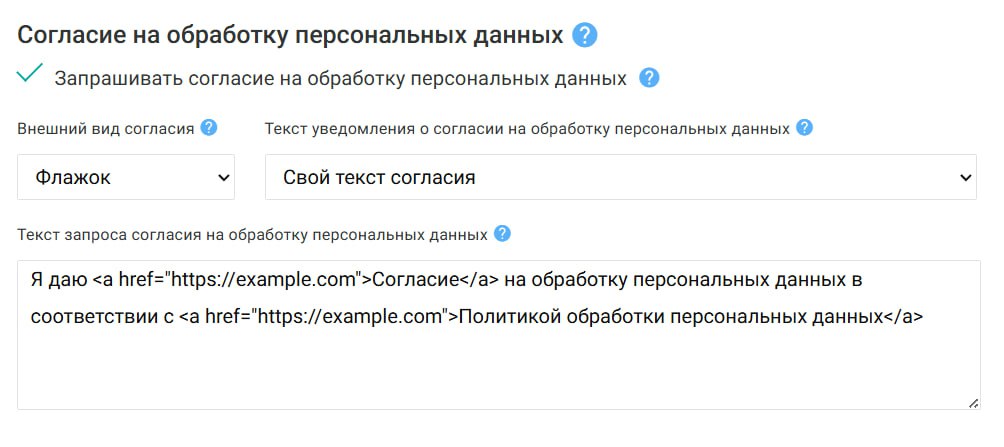Uncheck the consent request checkmark
This screenshot has width=1004, height=447.
(30, 74)
